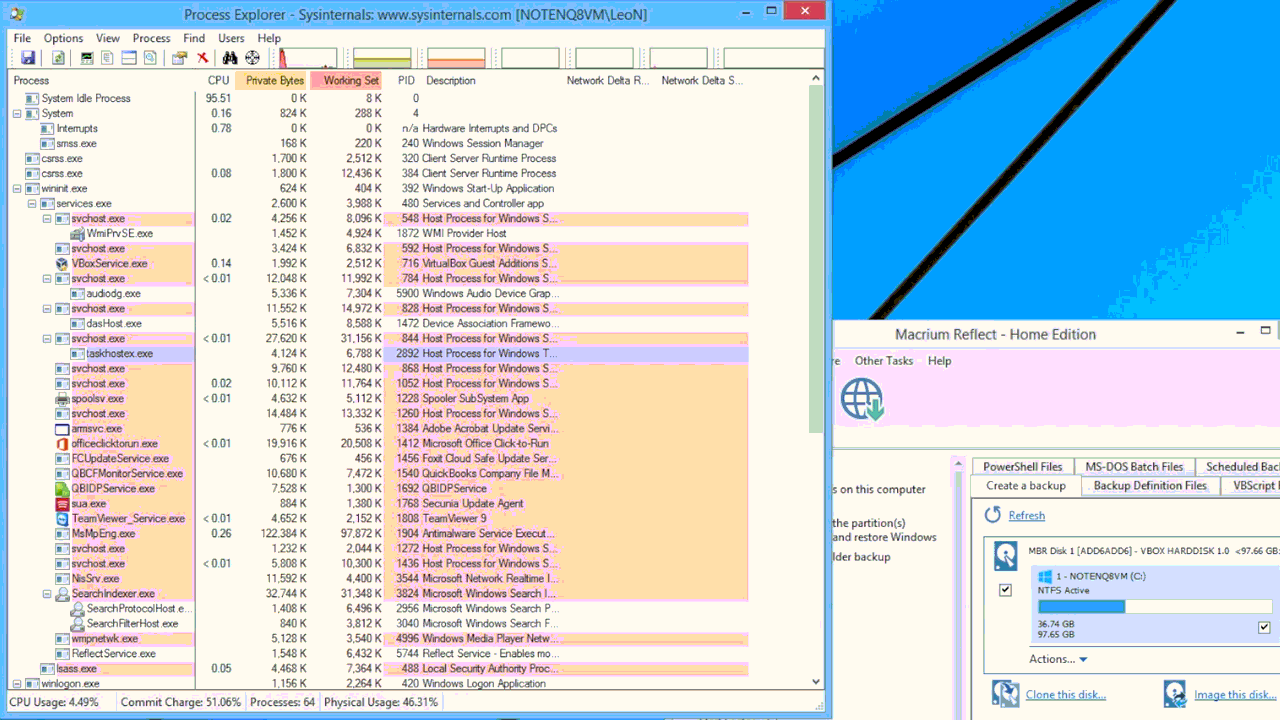
Task: Click the VBoxService.exe process icon
Action: (62, 264)
